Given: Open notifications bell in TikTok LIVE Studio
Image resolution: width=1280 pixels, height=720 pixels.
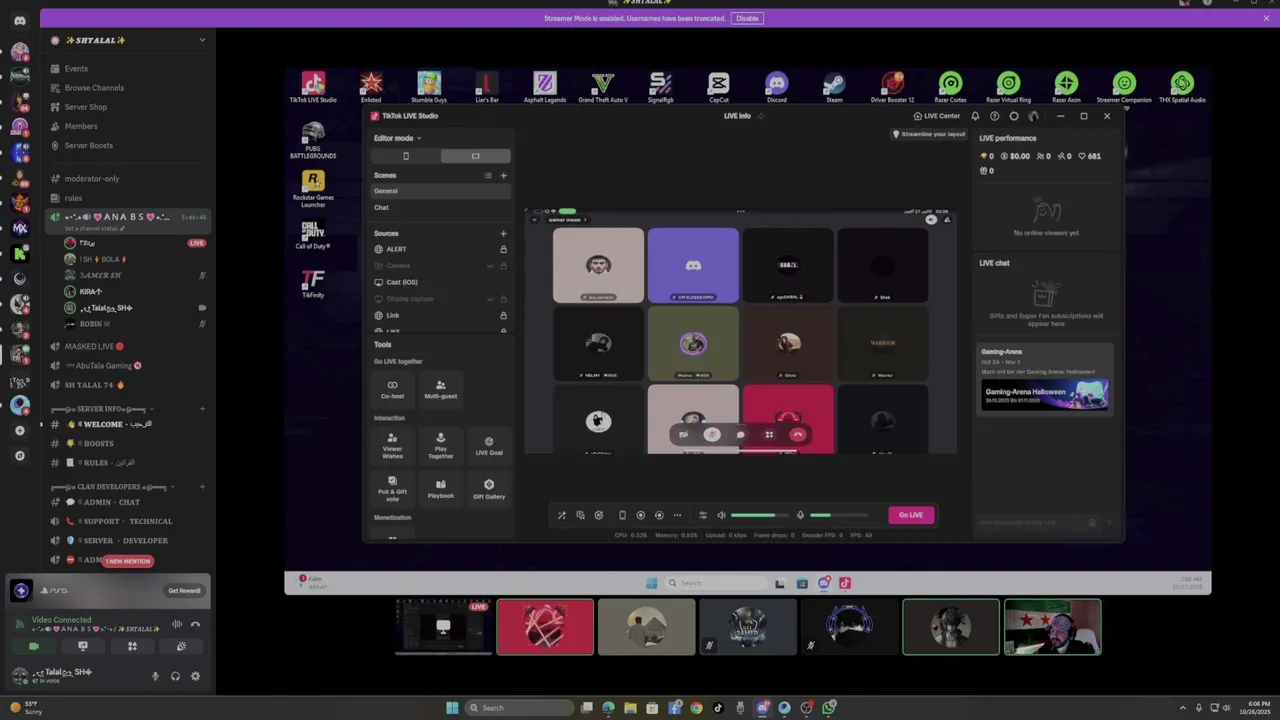Looking at the screenshot, I should tap(975, 116).
